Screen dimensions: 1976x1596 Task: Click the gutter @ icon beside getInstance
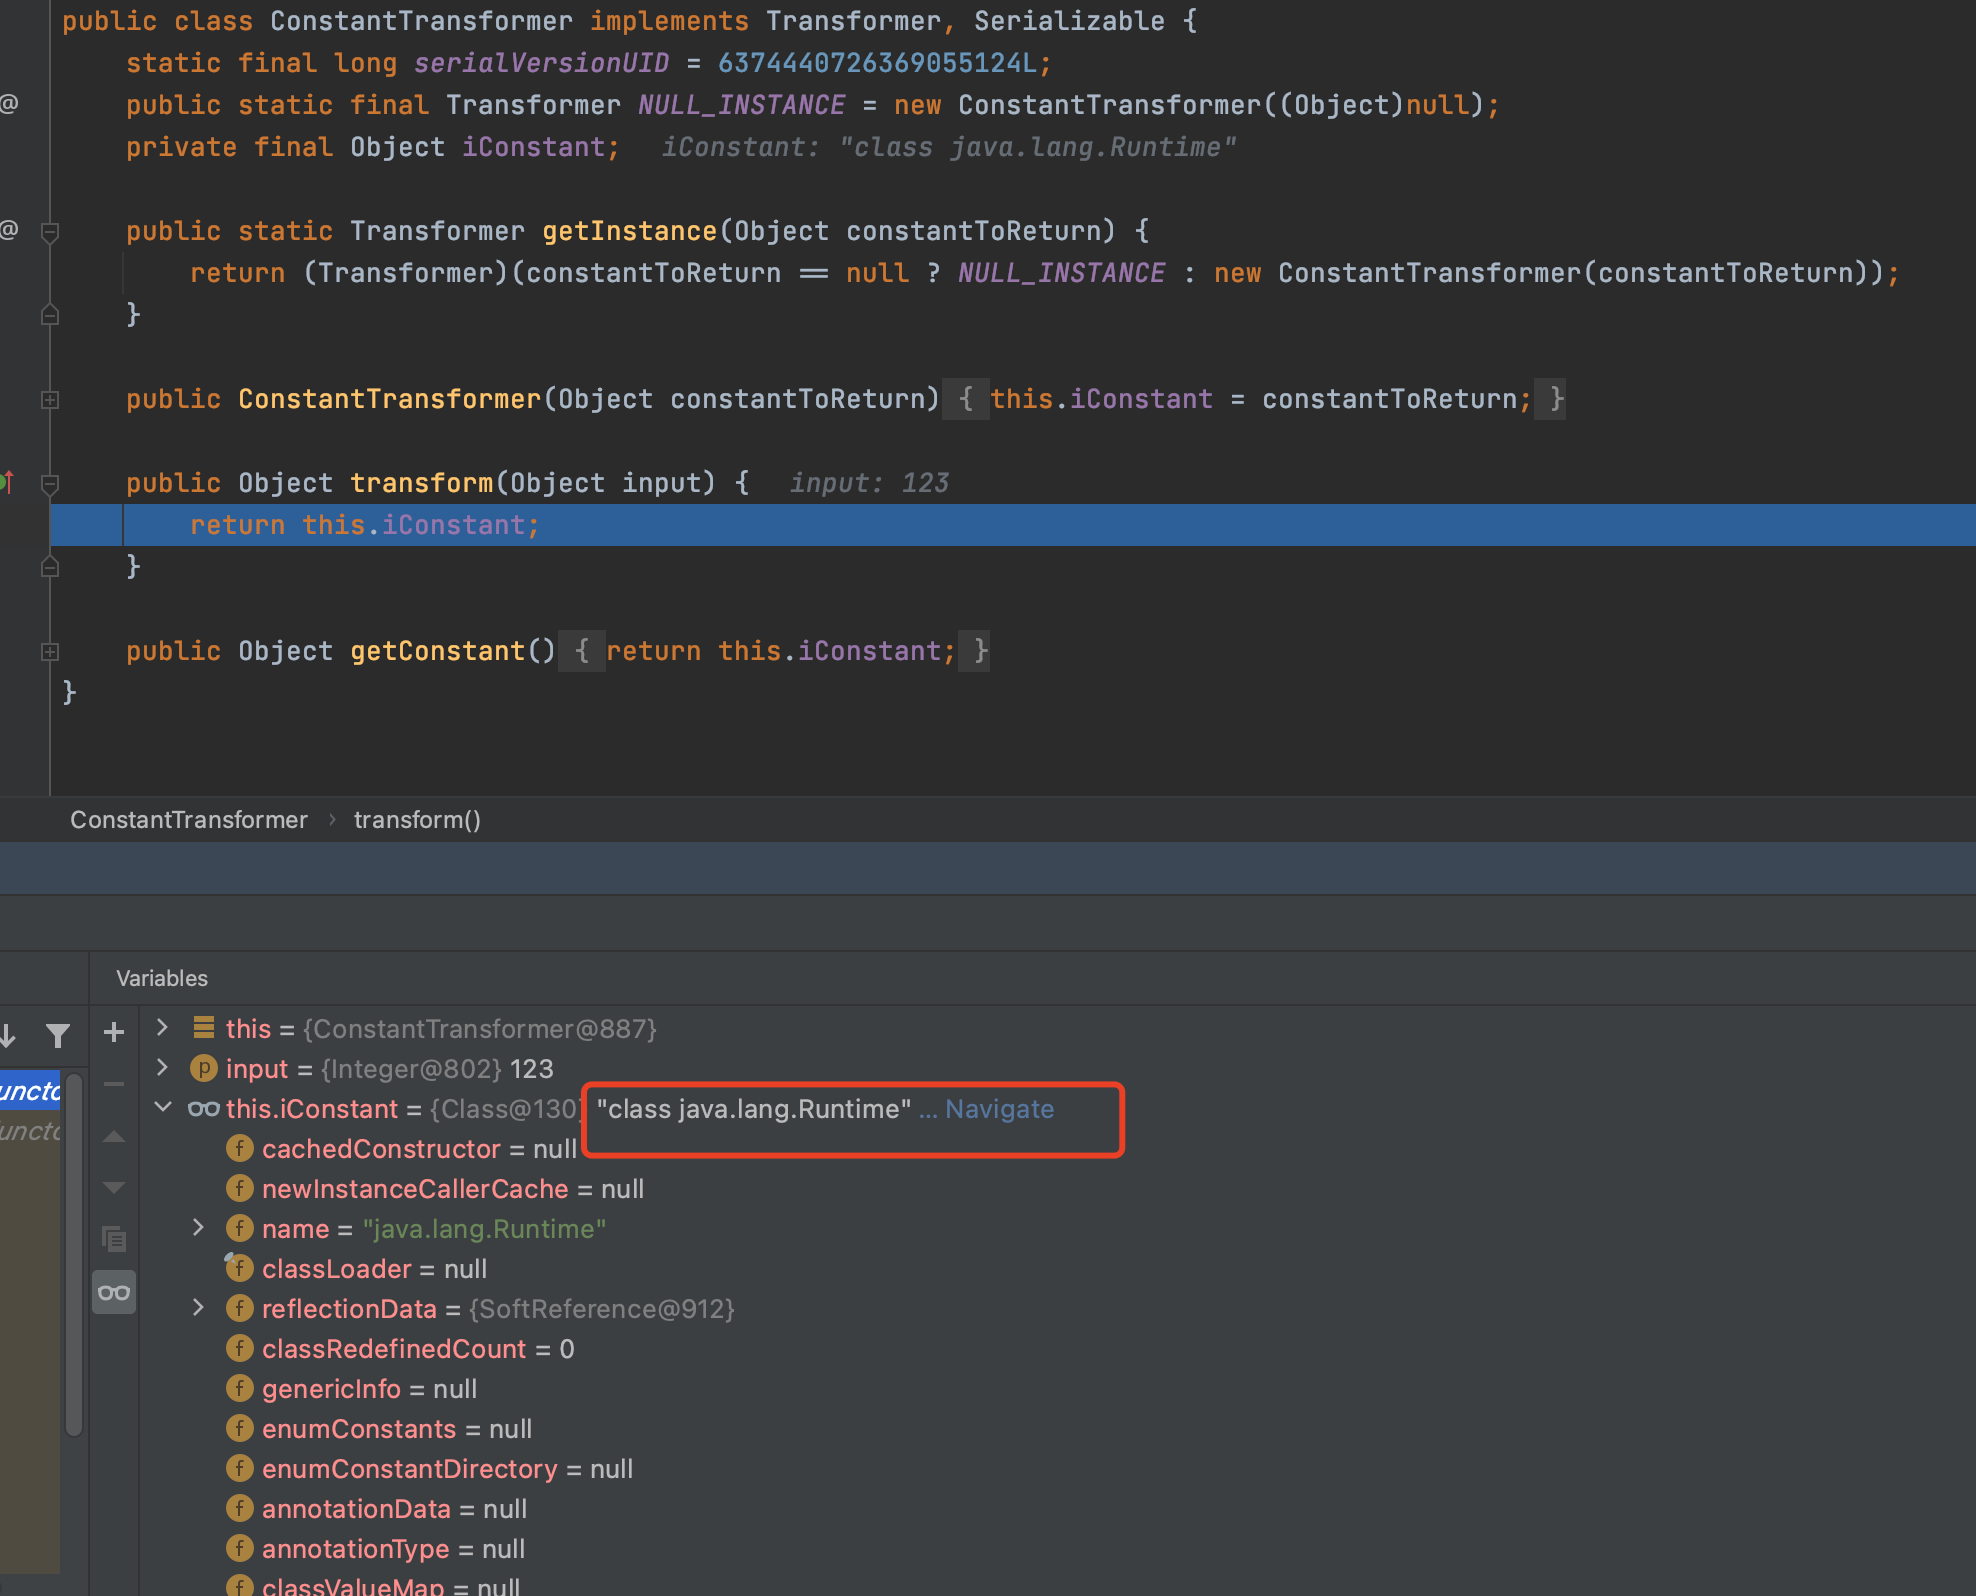tap(9, 230)
